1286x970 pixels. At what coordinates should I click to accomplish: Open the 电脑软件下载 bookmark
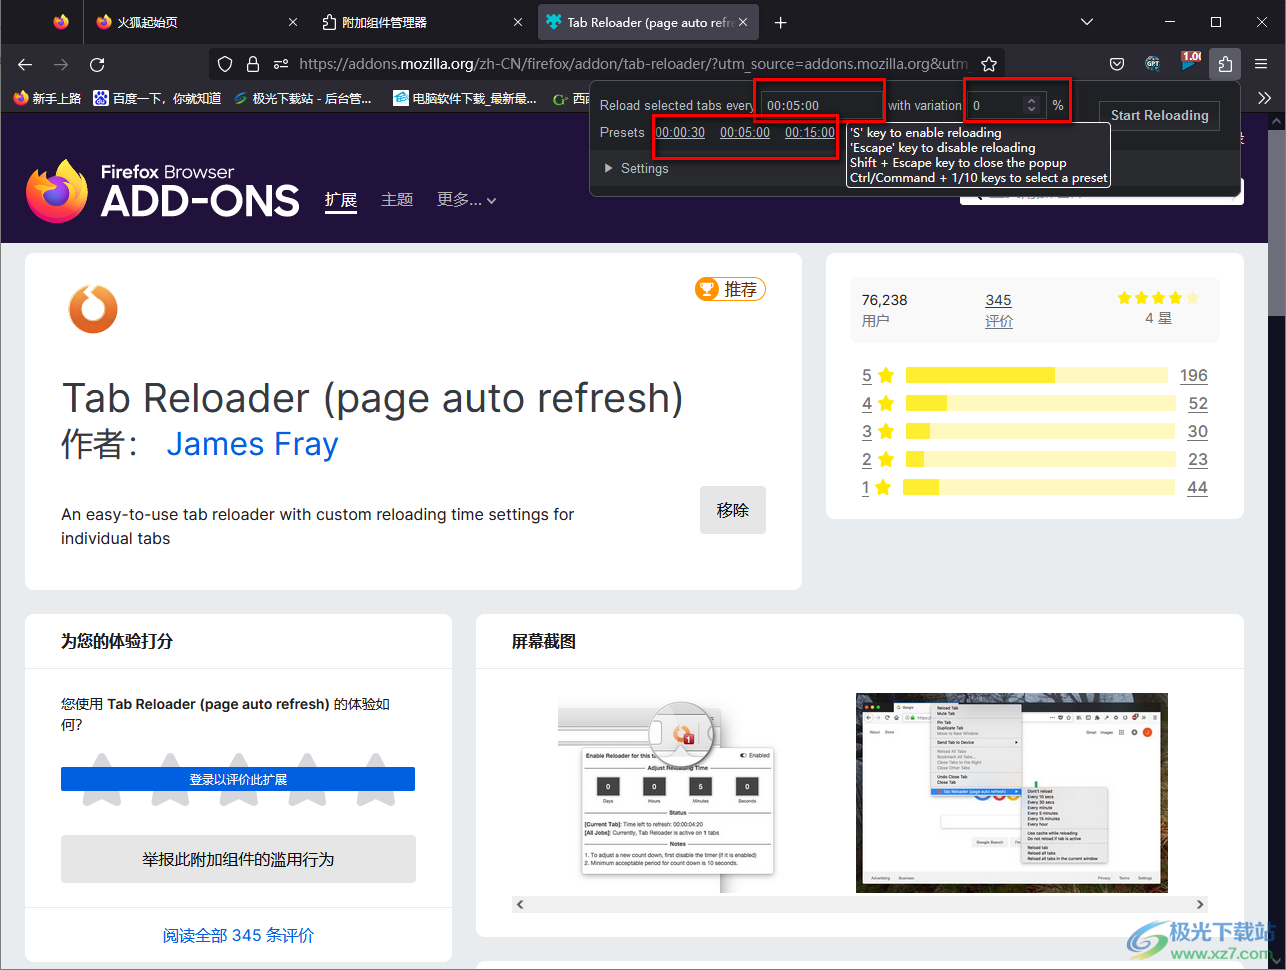[465, 98]
